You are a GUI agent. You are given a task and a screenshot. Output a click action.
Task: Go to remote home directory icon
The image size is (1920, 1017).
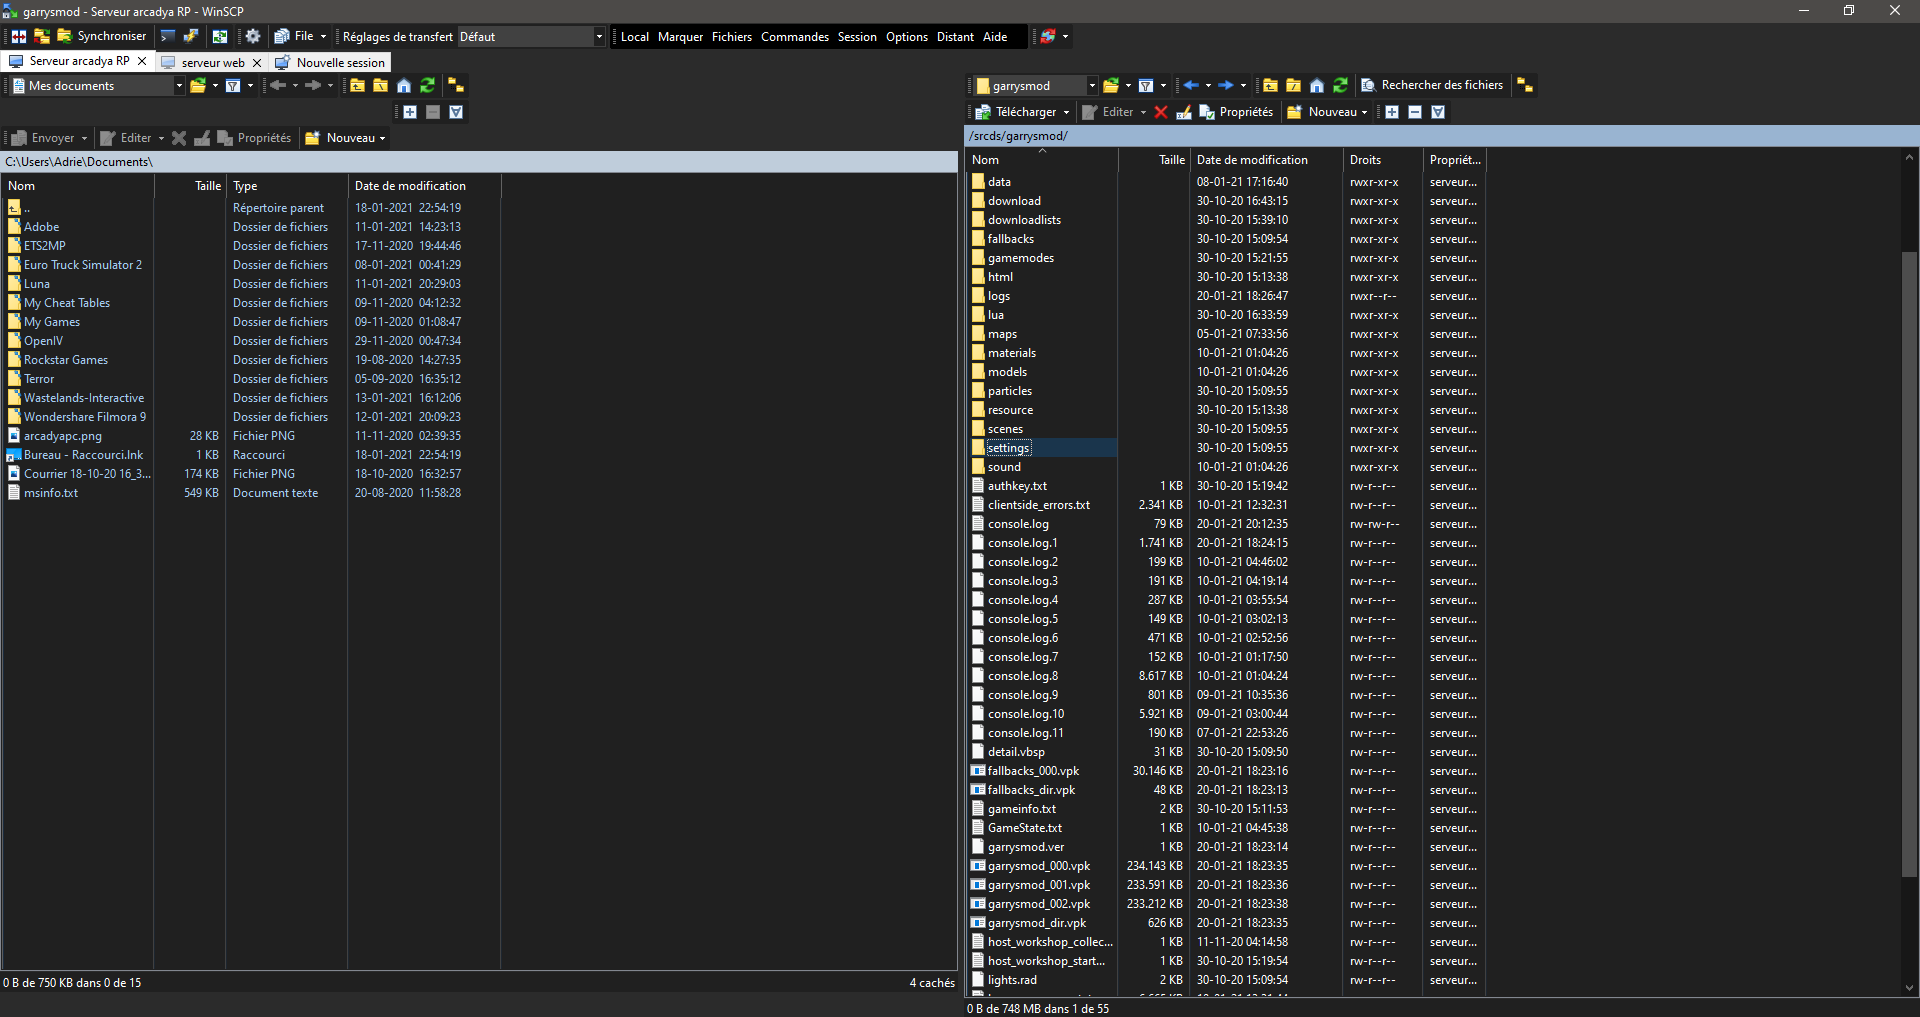[x=1317, y=86]
